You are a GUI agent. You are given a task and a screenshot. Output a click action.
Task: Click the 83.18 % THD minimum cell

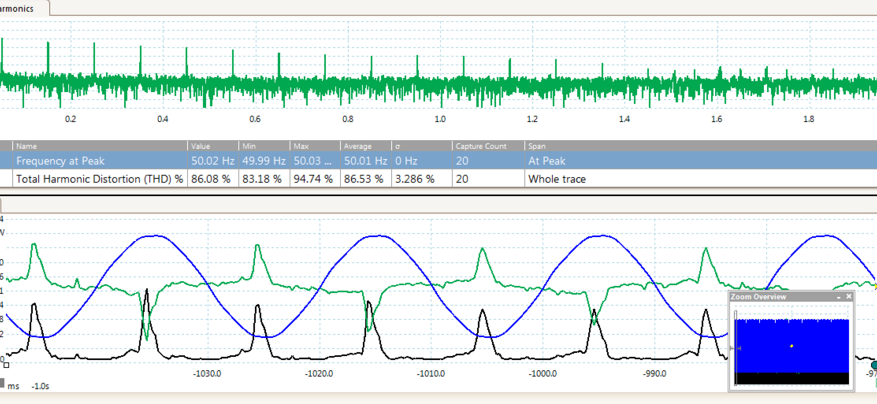[x=264, y=180]
